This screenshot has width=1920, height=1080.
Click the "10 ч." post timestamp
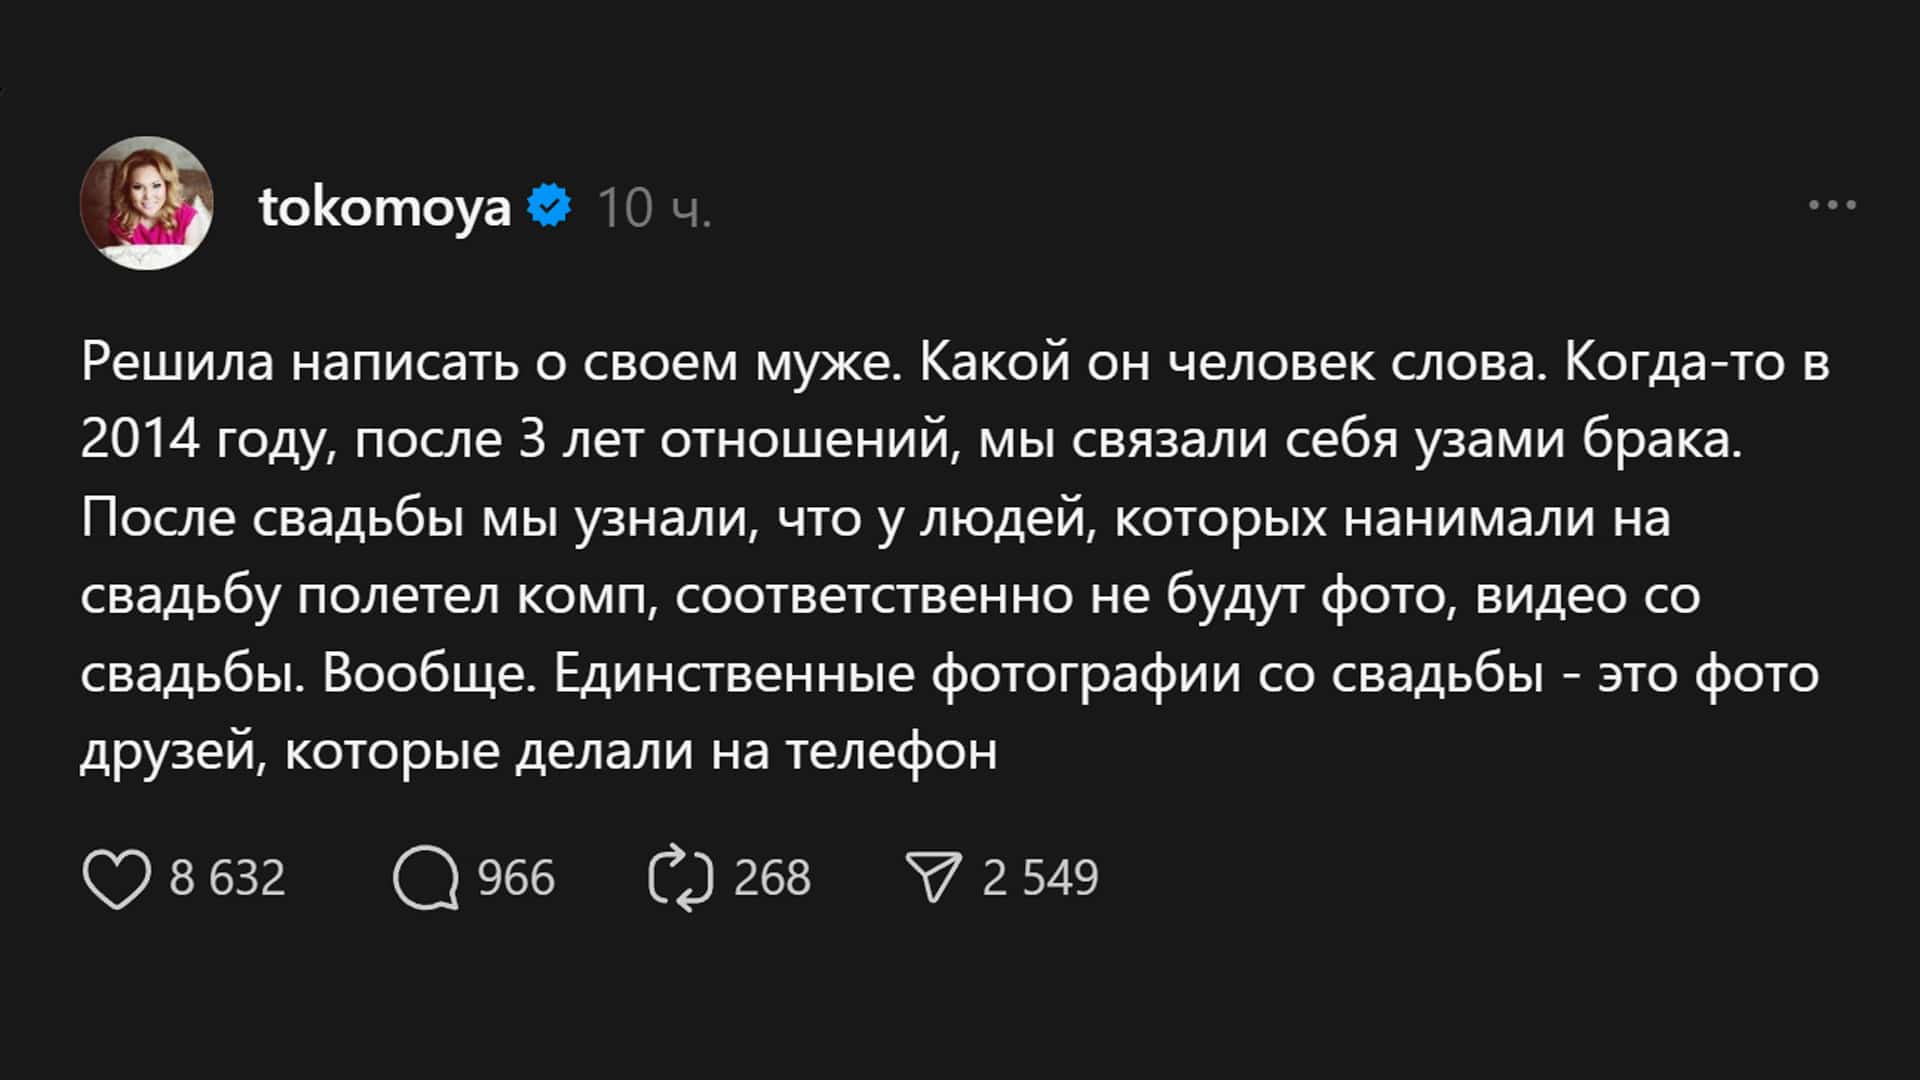654,208
